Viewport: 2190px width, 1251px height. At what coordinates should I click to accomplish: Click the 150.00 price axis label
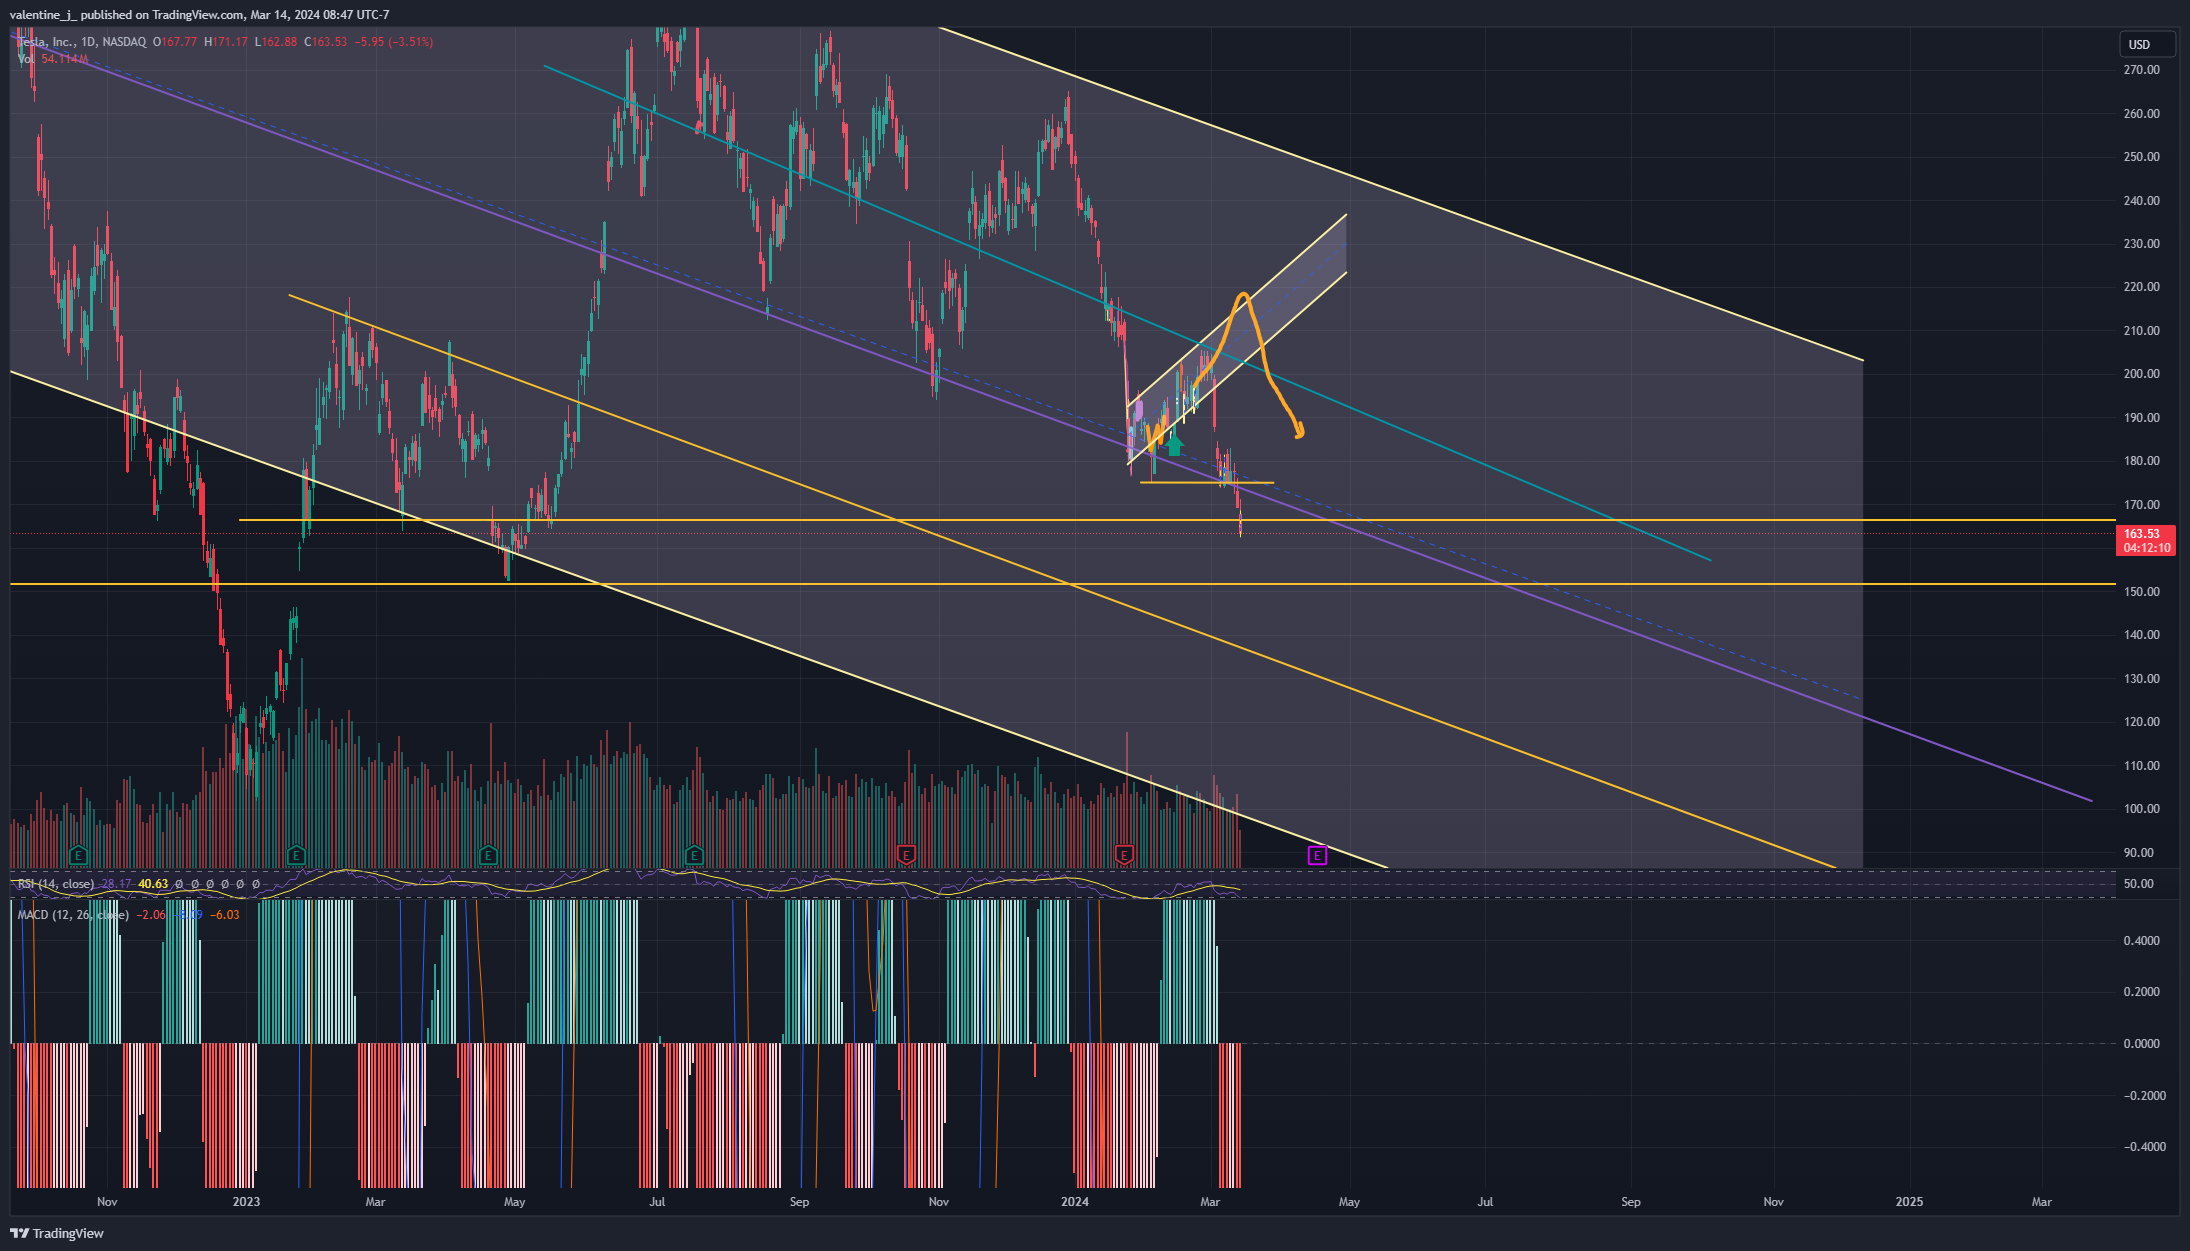coord(2141,592)
